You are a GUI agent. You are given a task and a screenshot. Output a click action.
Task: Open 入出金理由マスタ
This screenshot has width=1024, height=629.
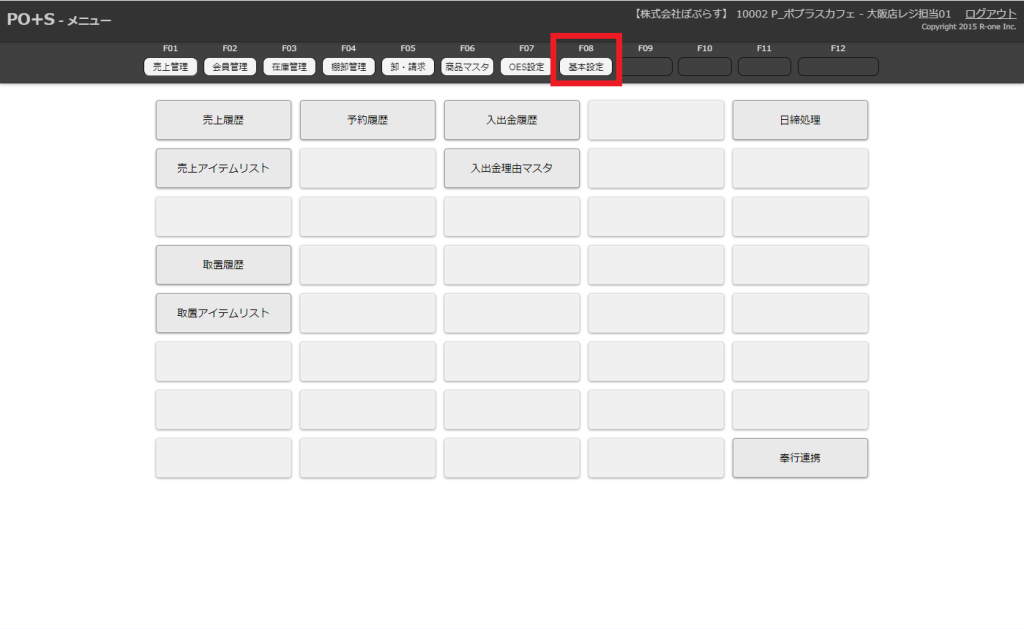click(511, 168)
